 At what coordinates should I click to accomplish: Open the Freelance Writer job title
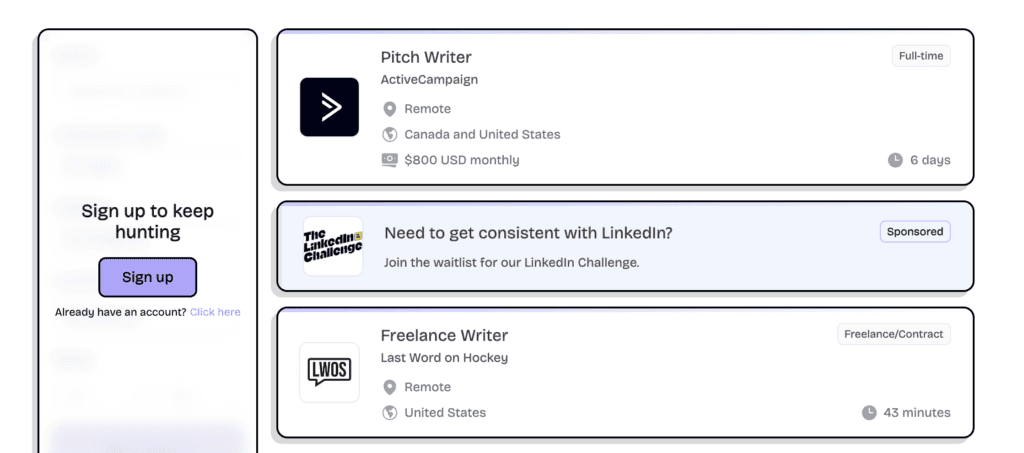[444, 335]
